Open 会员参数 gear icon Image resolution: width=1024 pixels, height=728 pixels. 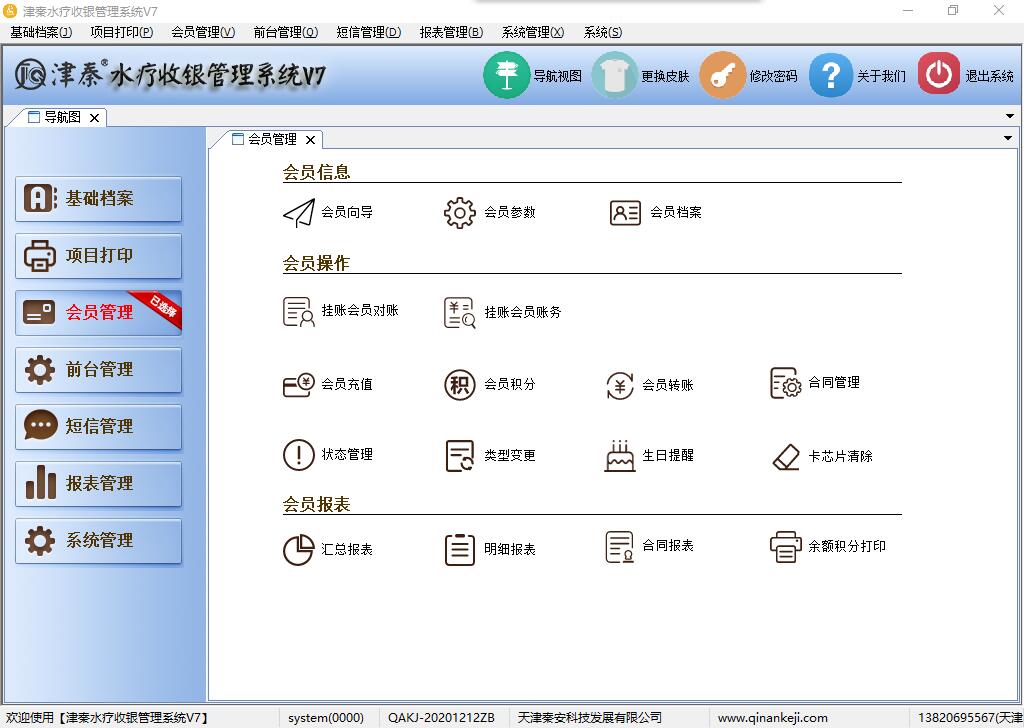(x=460, y=213)
